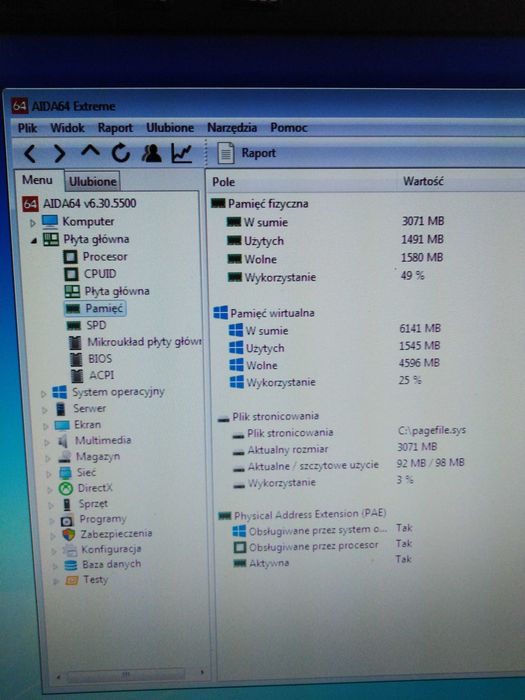525x700 pixels.
Task: Select the Konfiguracja tree item
Action: (x=111, y=549)
